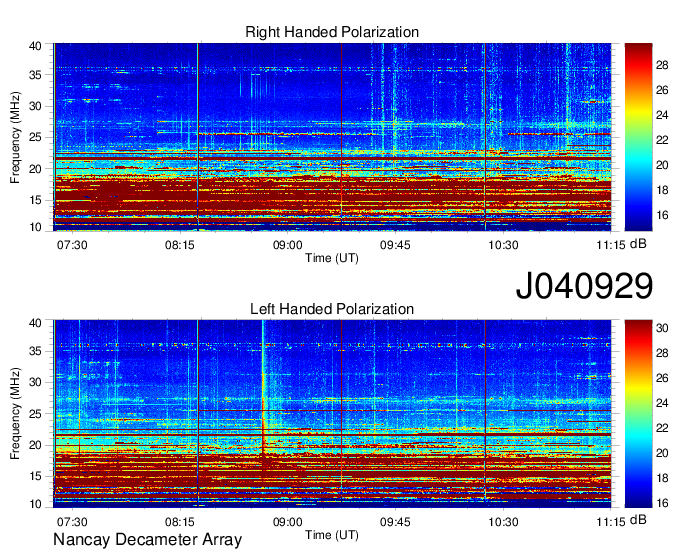Click the Left Handed Polarization spectrogram

pos(332,414)
